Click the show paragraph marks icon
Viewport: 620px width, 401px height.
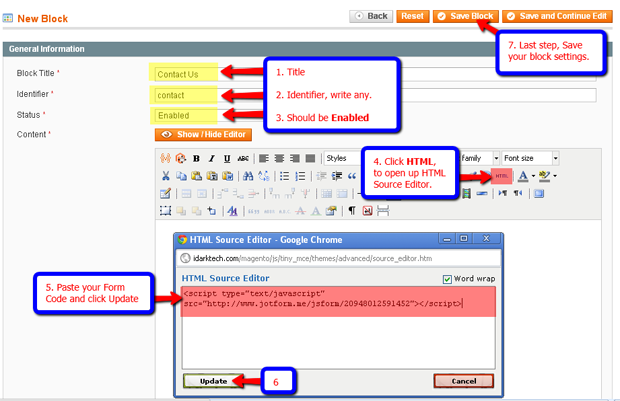point(352,211)
